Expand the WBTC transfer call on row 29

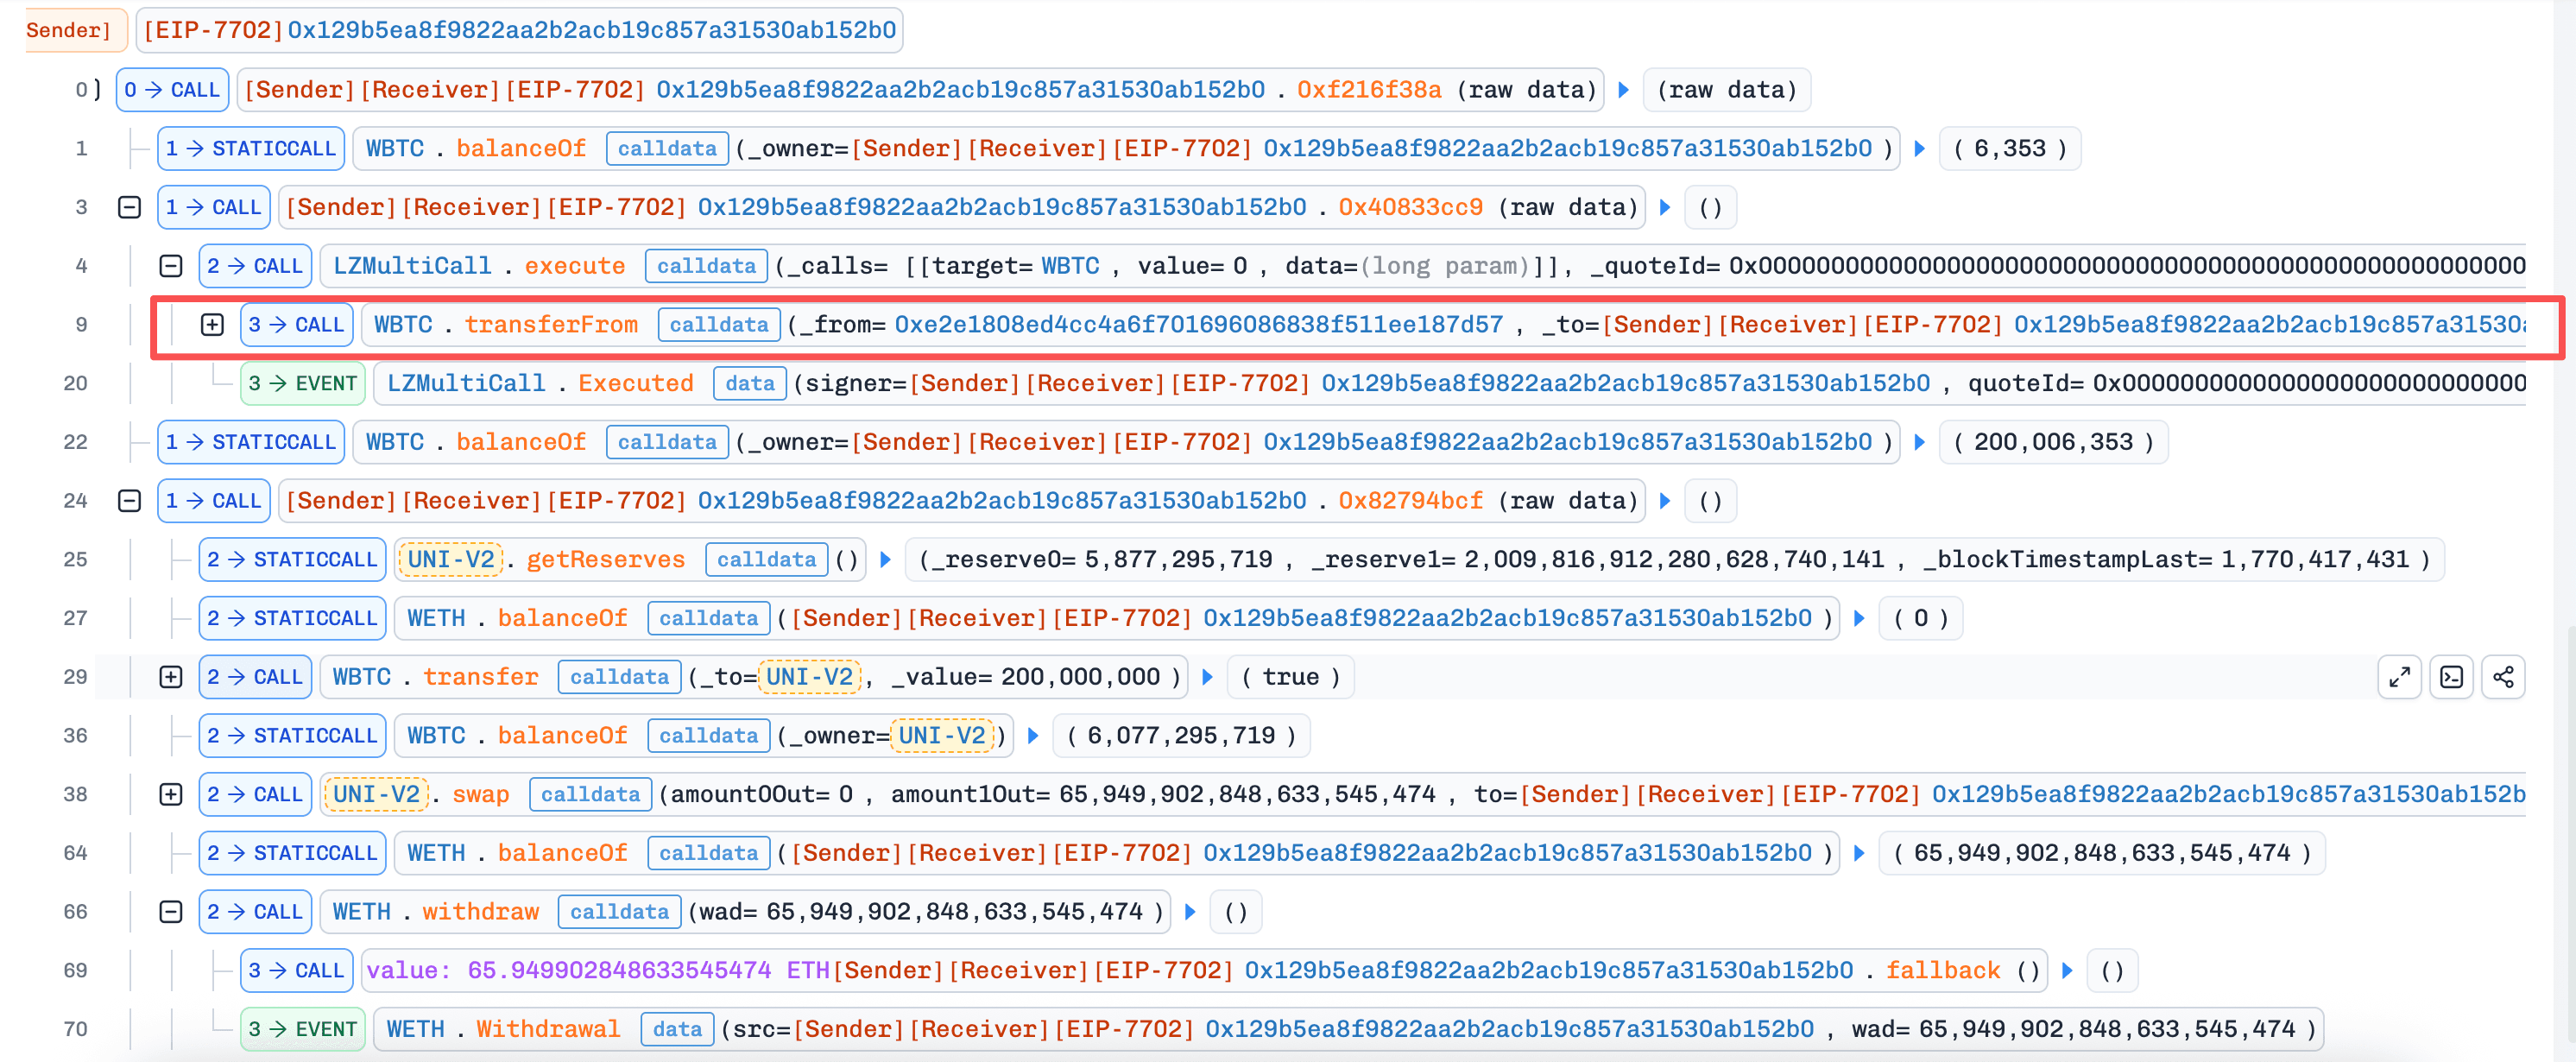coord(171,677)
